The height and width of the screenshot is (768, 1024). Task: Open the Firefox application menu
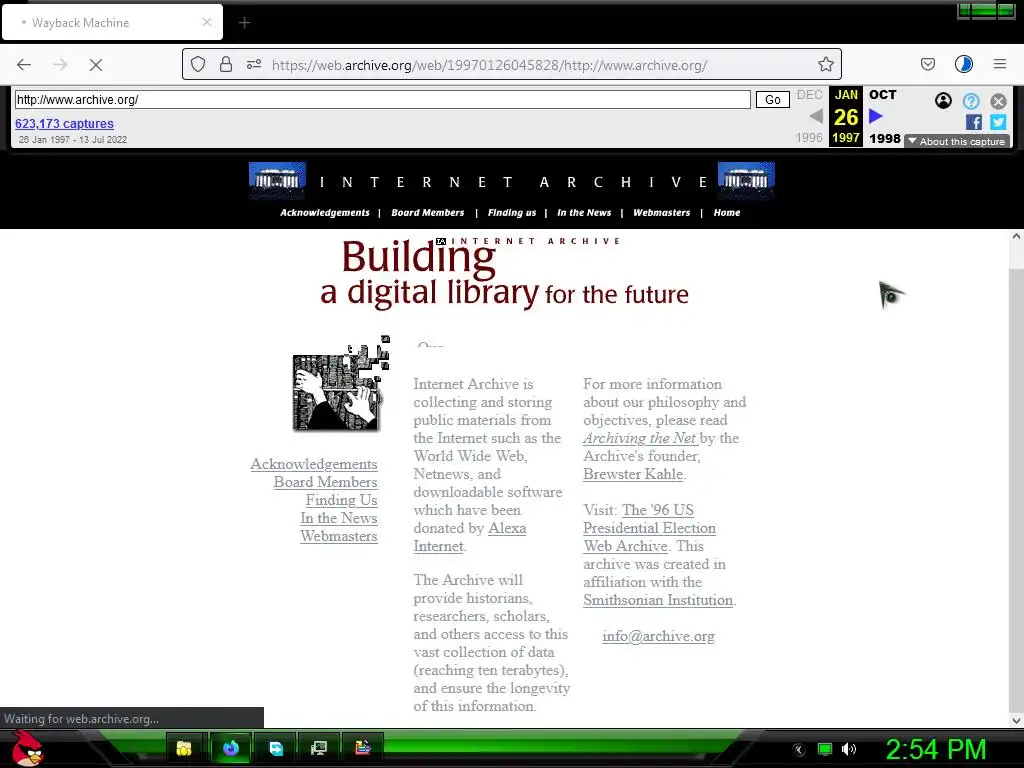[1000, 64]
